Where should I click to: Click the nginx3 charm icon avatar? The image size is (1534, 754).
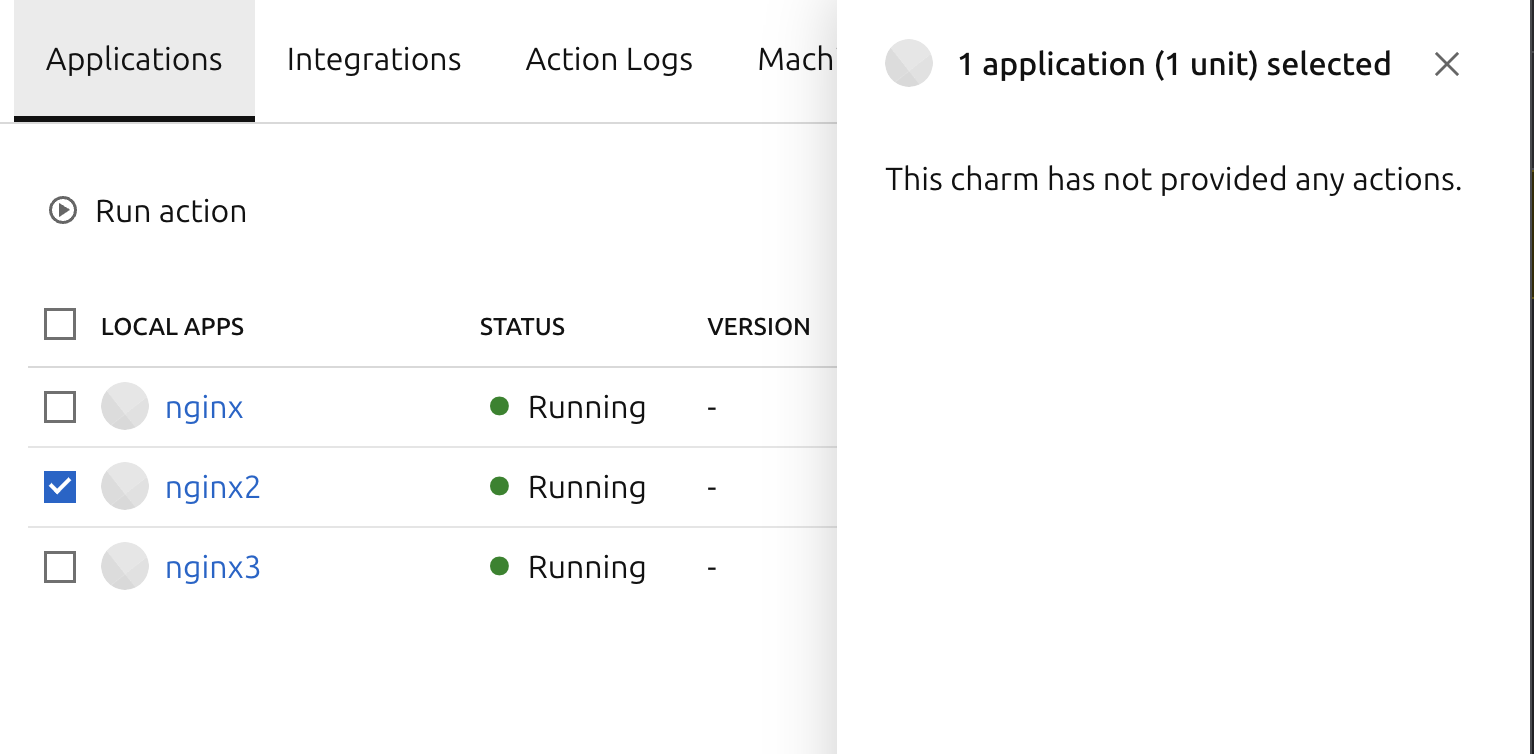pyautogui.click(x=124, y=567)
